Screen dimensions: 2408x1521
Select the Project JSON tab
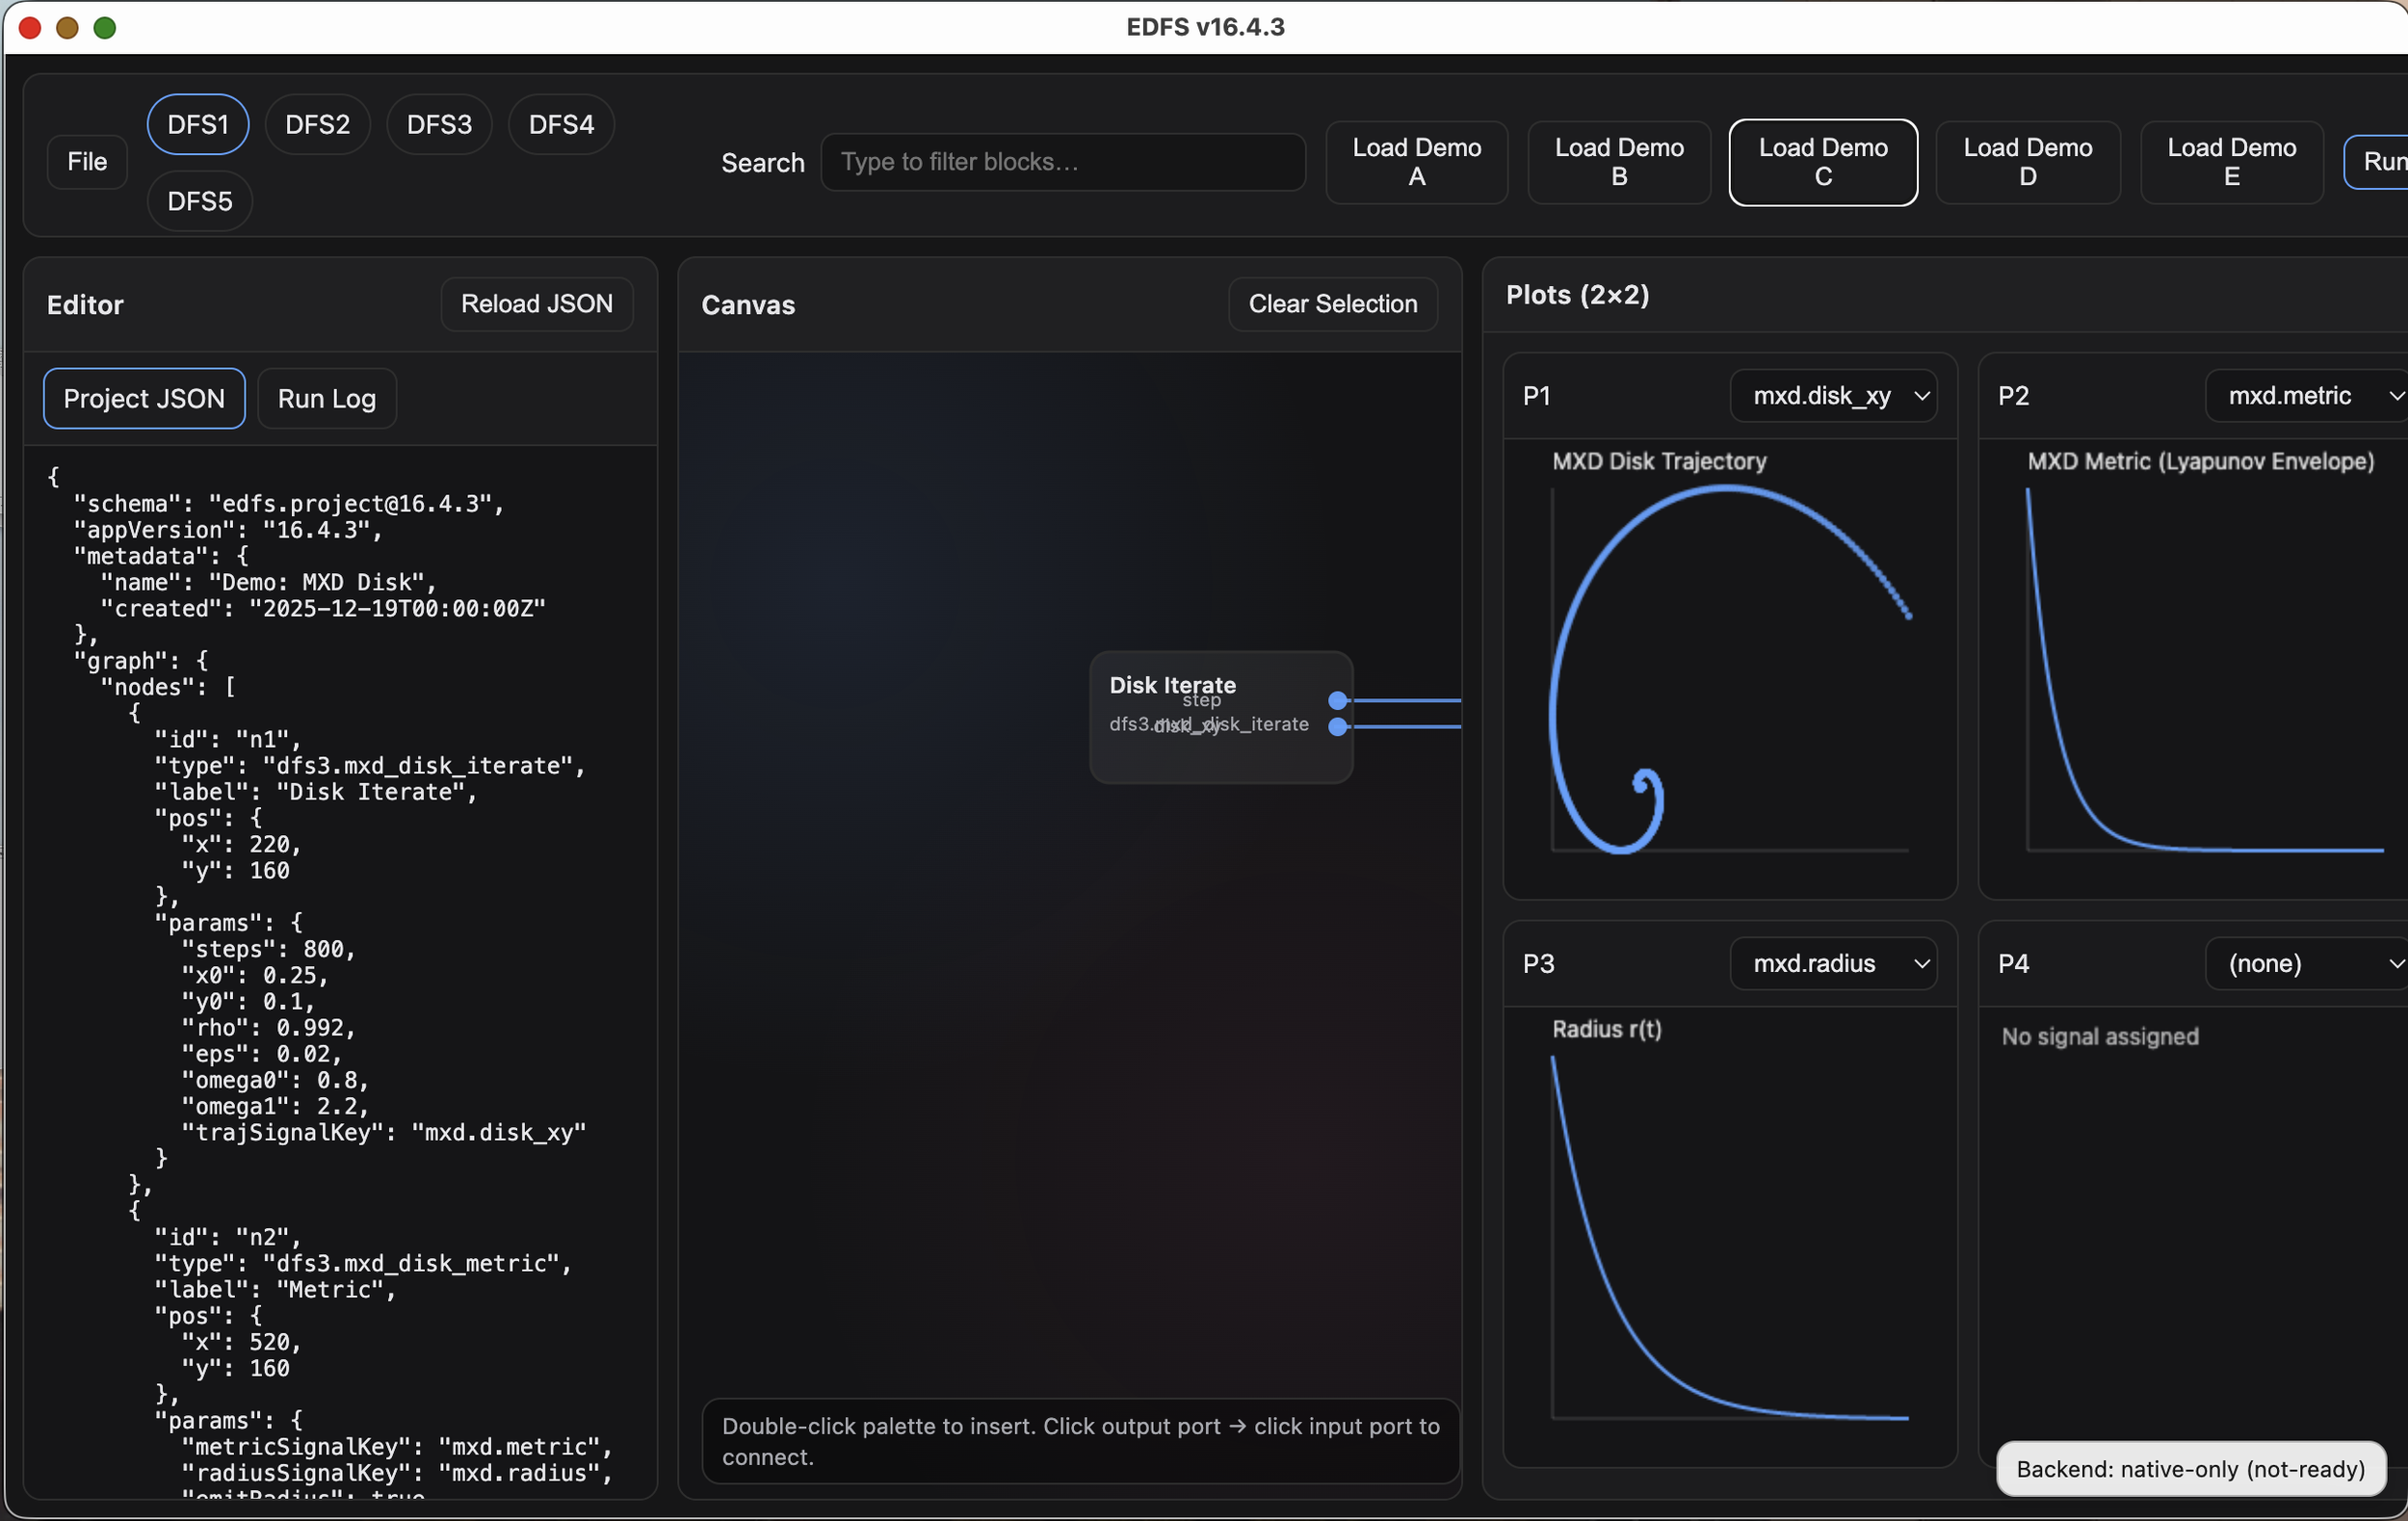click(x=144, y=399)
